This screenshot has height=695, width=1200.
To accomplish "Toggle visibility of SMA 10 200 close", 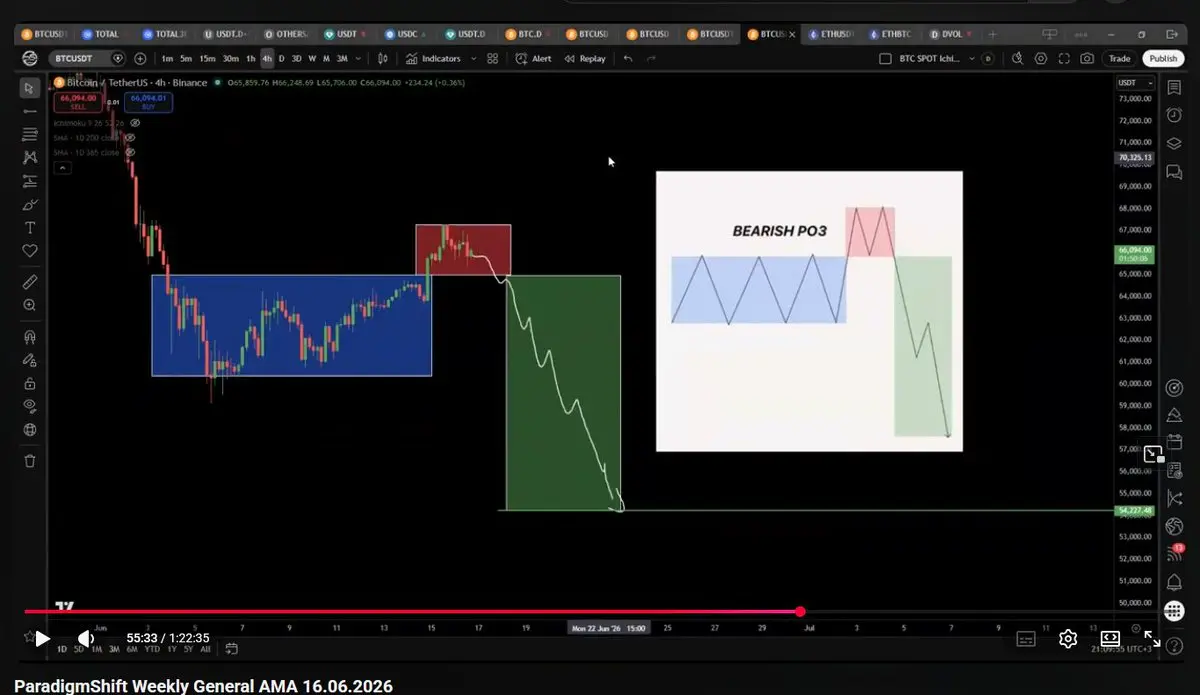I will pos(130,137).
